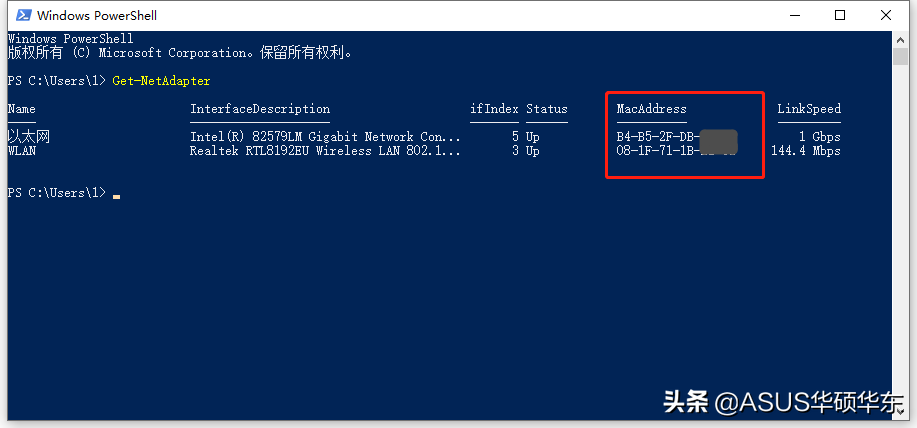Click the Intel 82579LM Gigabit description

(x=325, y=137)
